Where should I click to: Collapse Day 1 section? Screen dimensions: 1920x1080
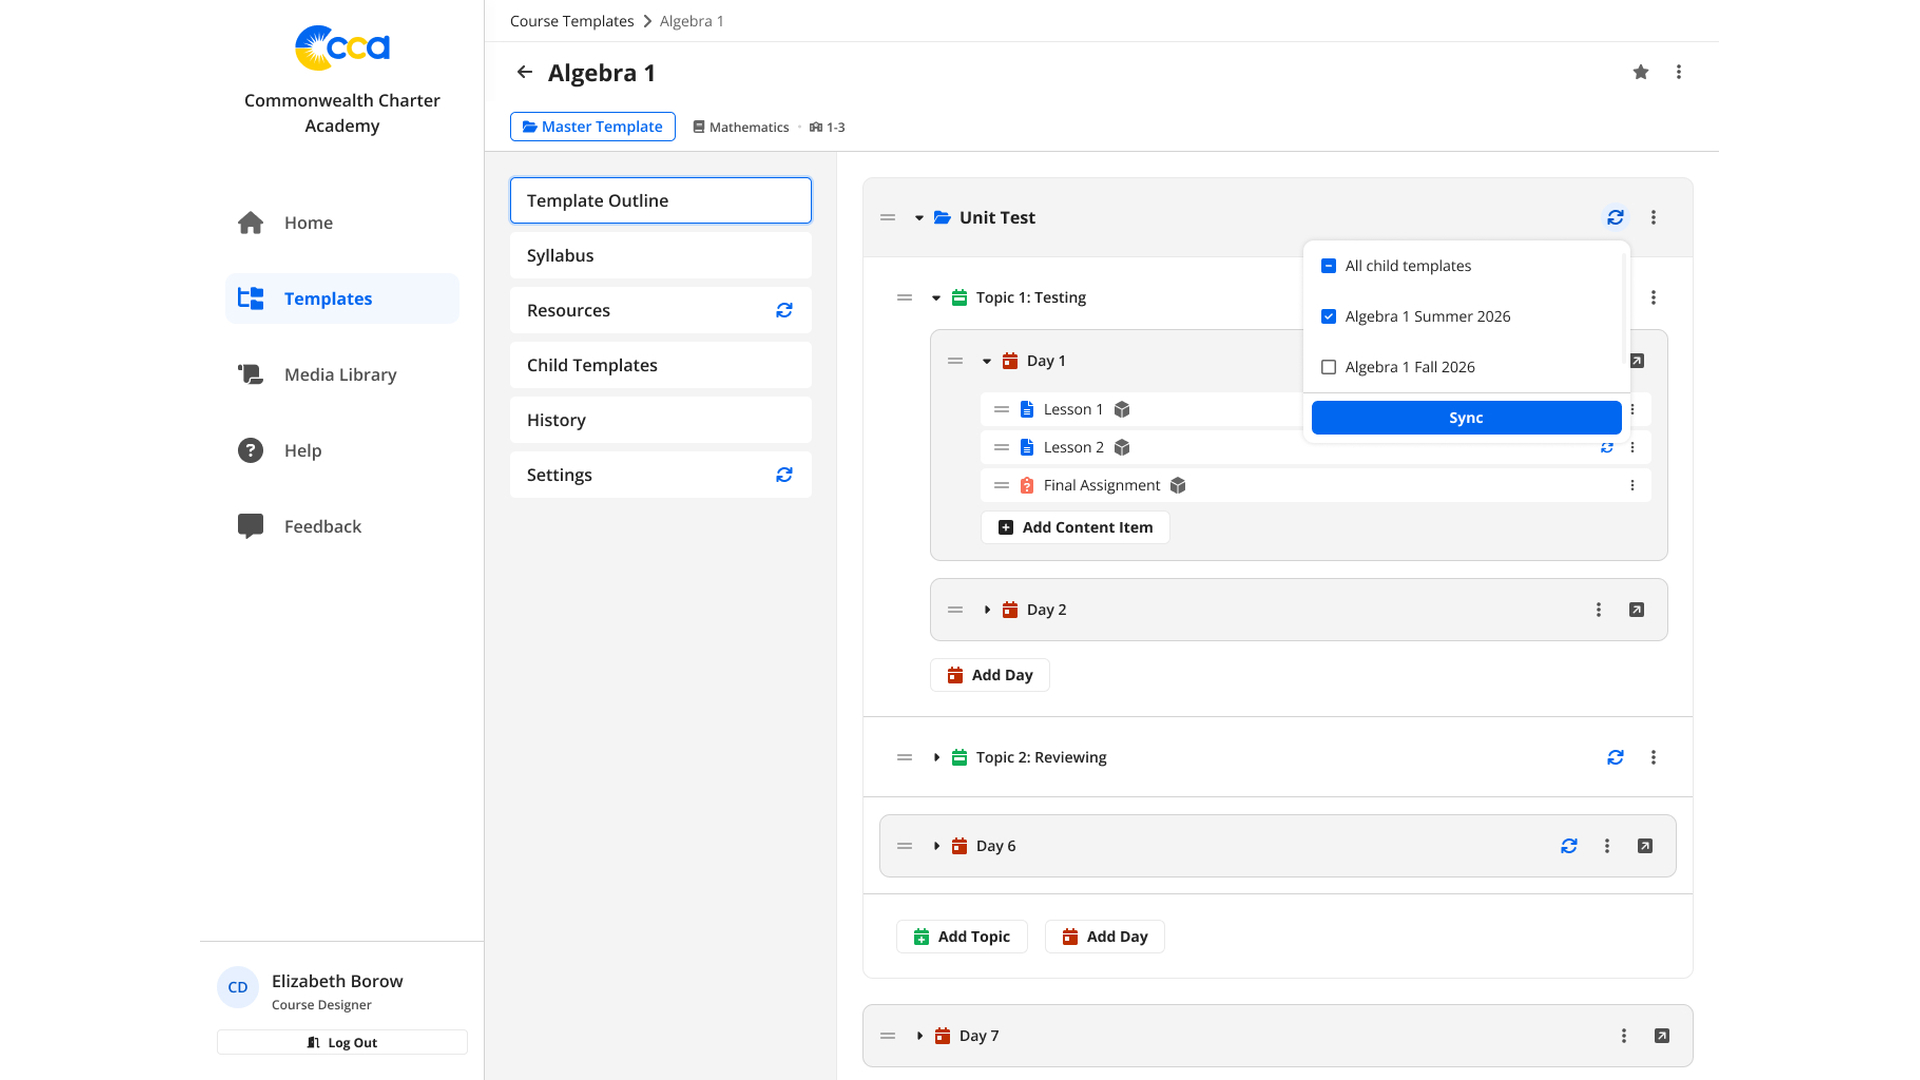(986, 360)
